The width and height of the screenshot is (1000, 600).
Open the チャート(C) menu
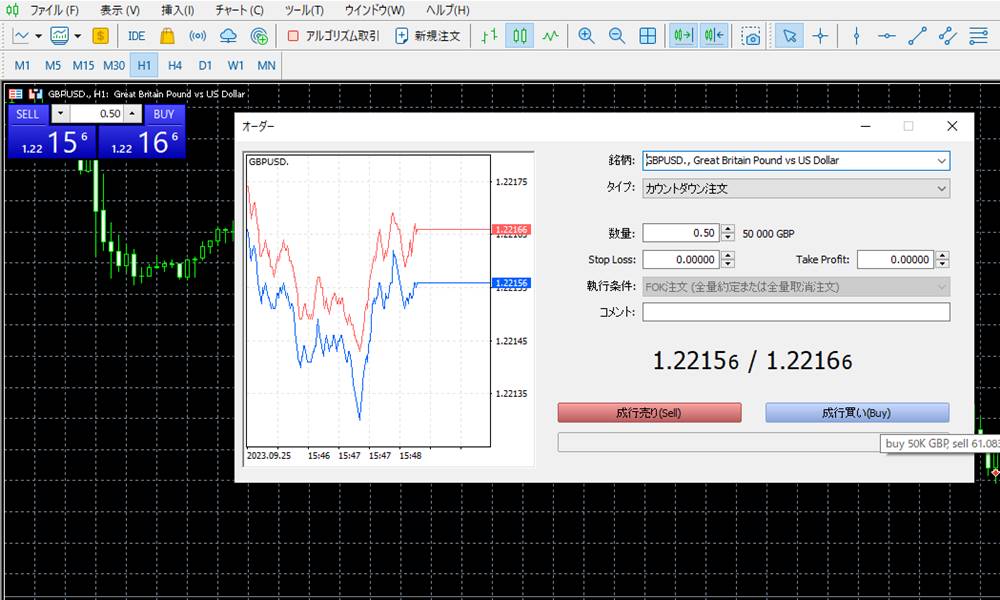point(239,10)
